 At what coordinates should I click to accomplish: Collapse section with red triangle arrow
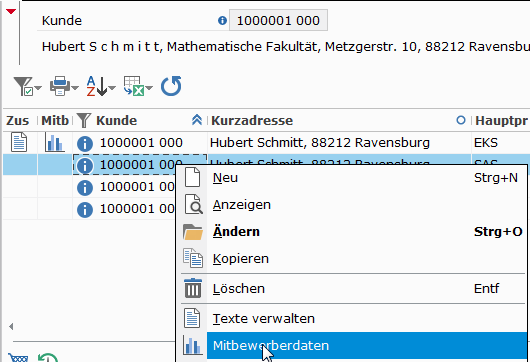pyautogui.click(x=11, y=11)
